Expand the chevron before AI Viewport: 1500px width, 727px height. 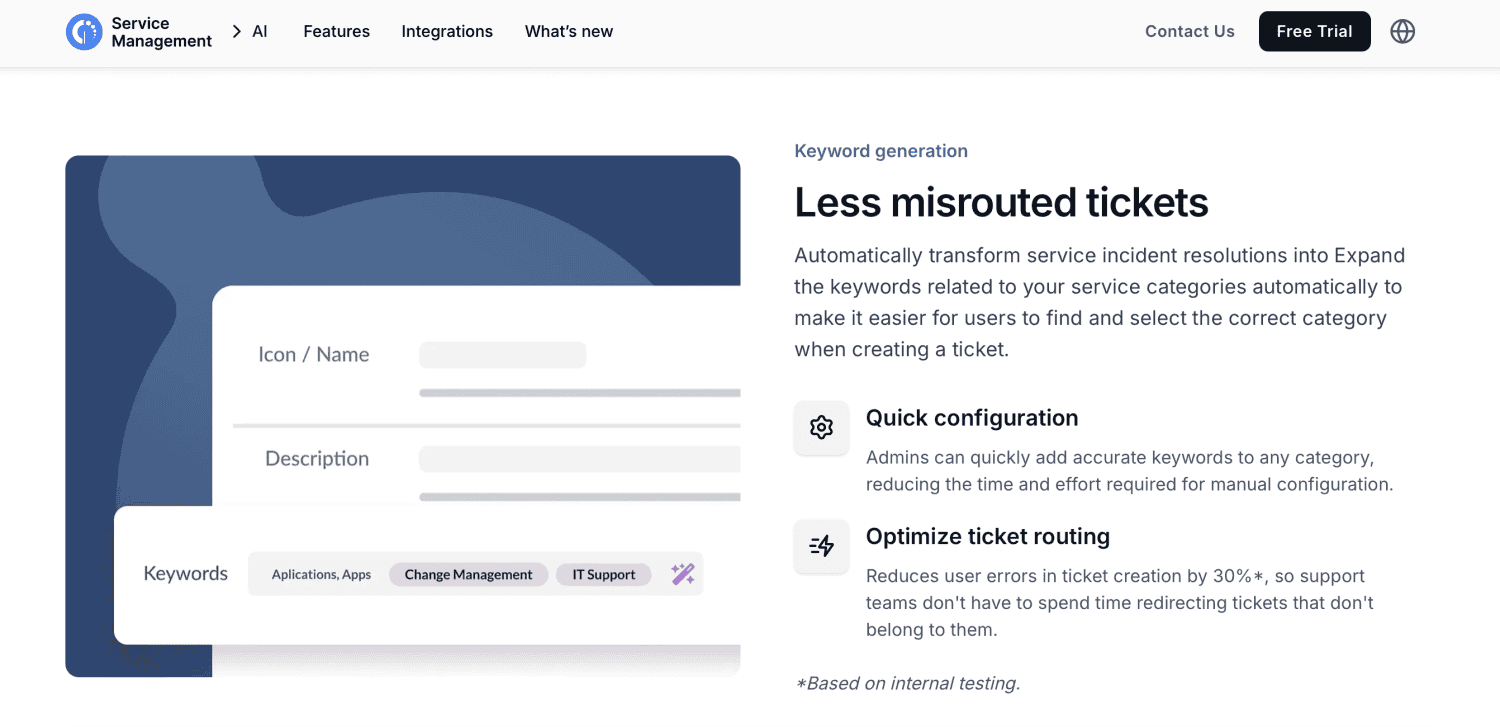pos(237,32)
